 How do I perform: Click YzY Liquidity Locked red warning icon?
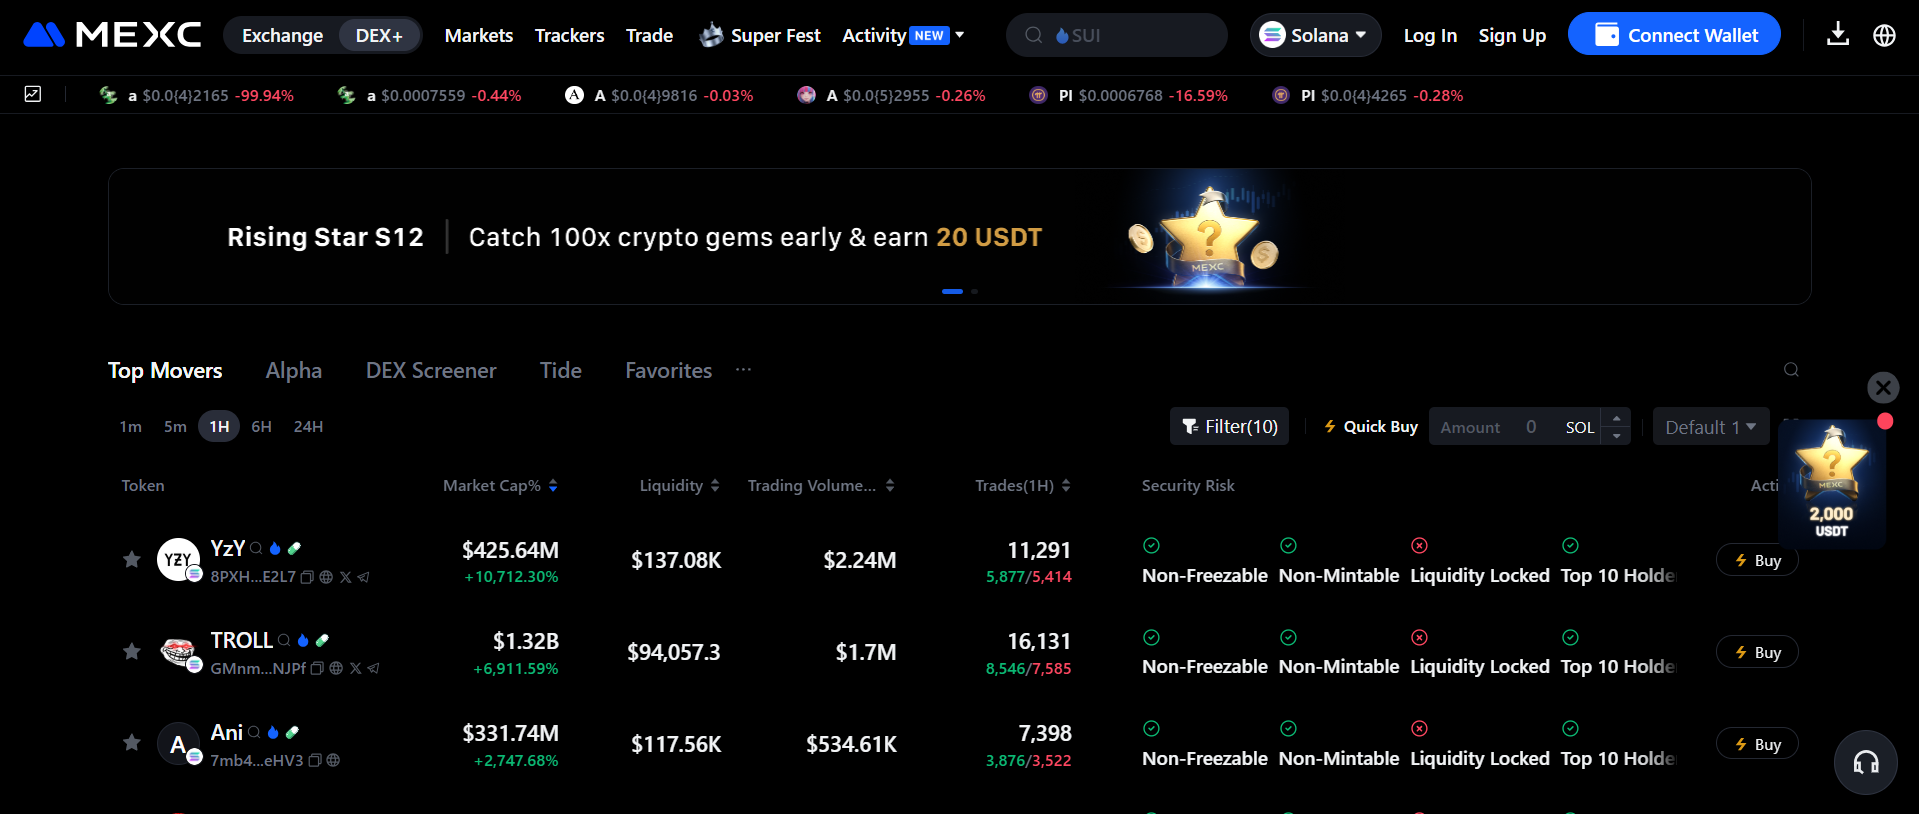(x=1419, y=545)
